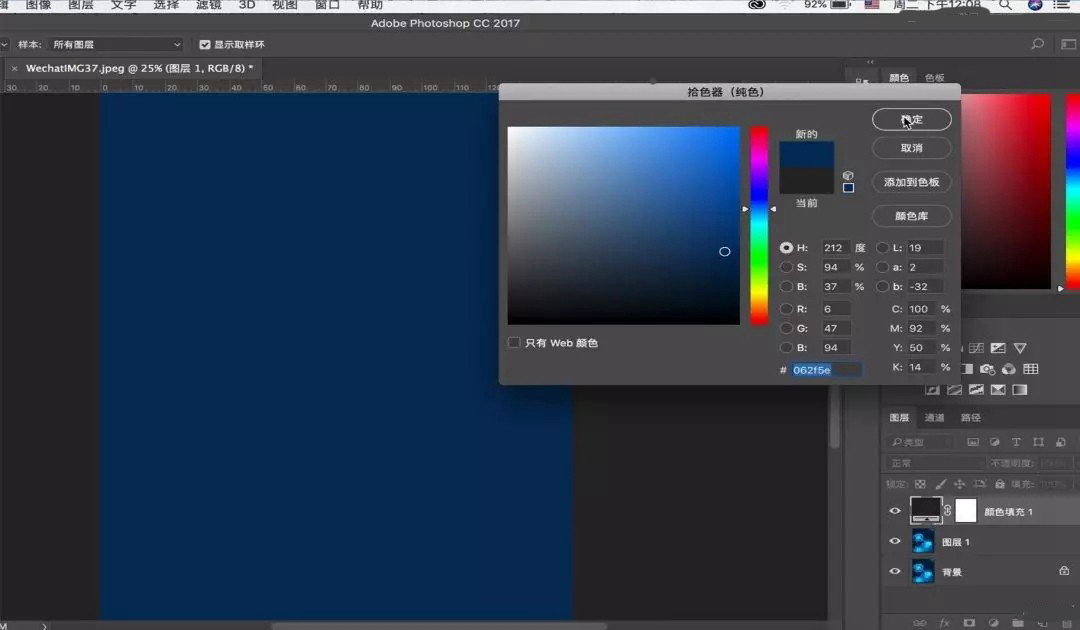Open 样本 所有图层 dropdown
1080x630 pixels.
click(116, 44)
